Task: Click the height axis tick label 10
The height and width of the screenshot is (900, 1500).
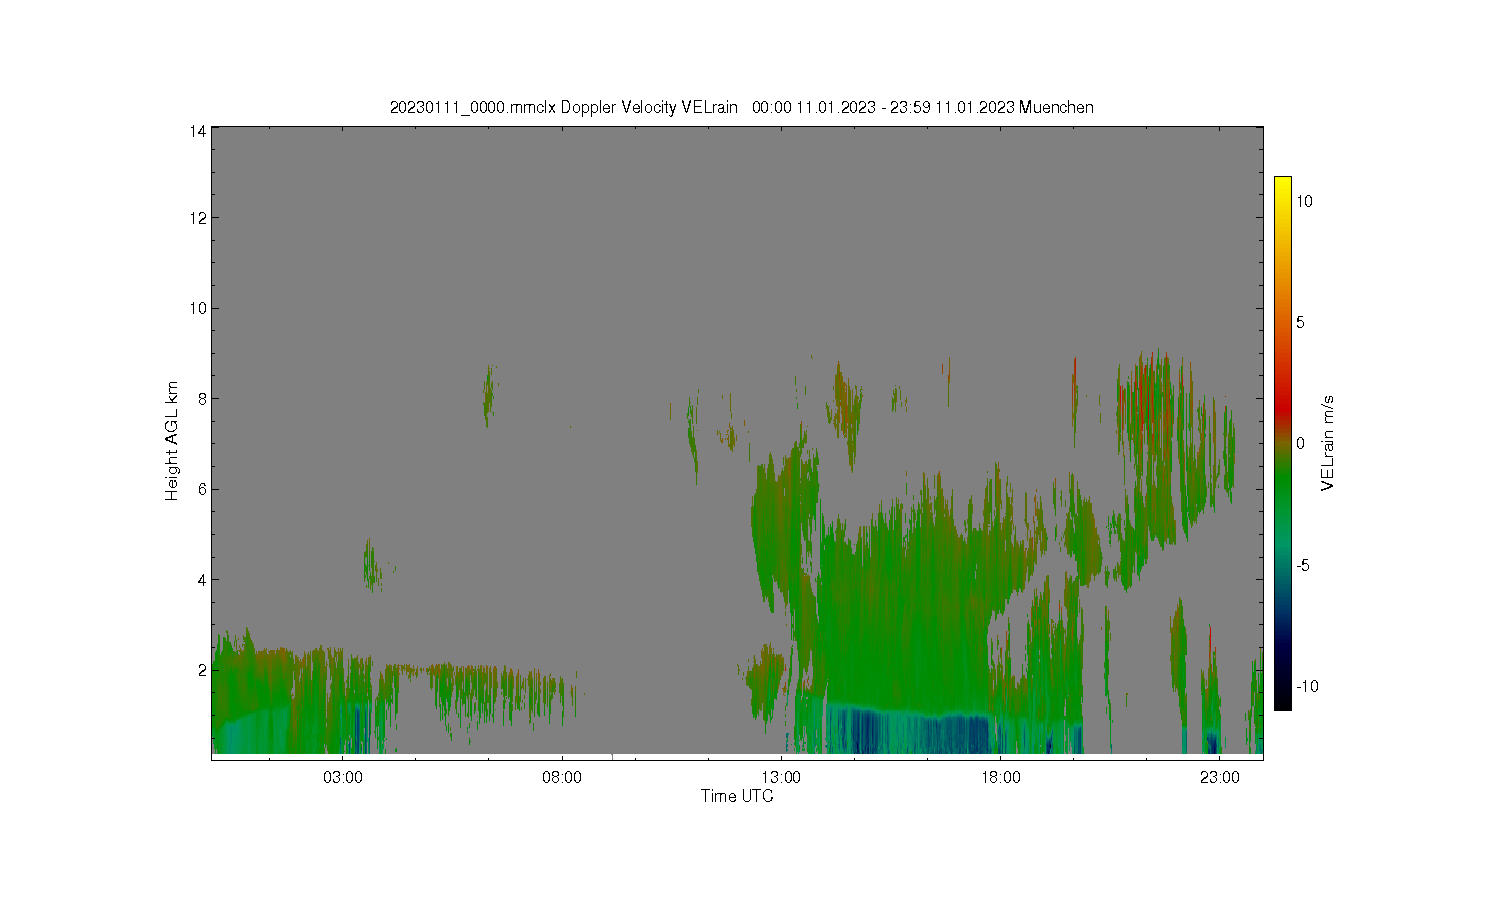Action: coord(198,308)
